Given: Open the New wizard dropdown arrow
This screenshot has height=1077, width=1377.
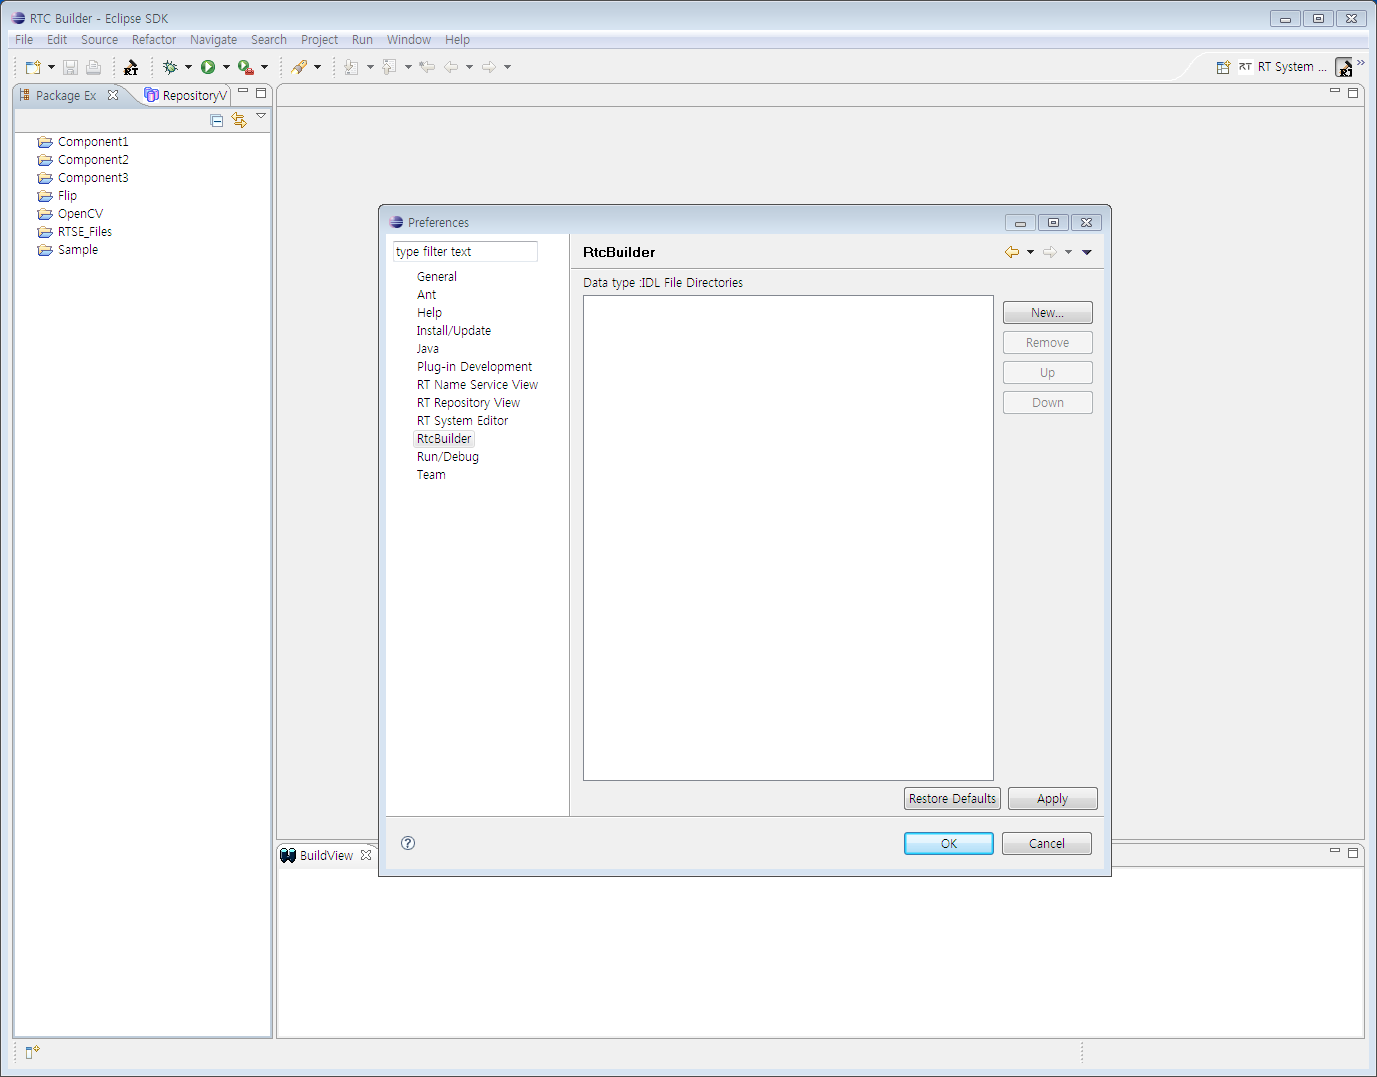Looking at the screenshot, I should tap(51, 67).
